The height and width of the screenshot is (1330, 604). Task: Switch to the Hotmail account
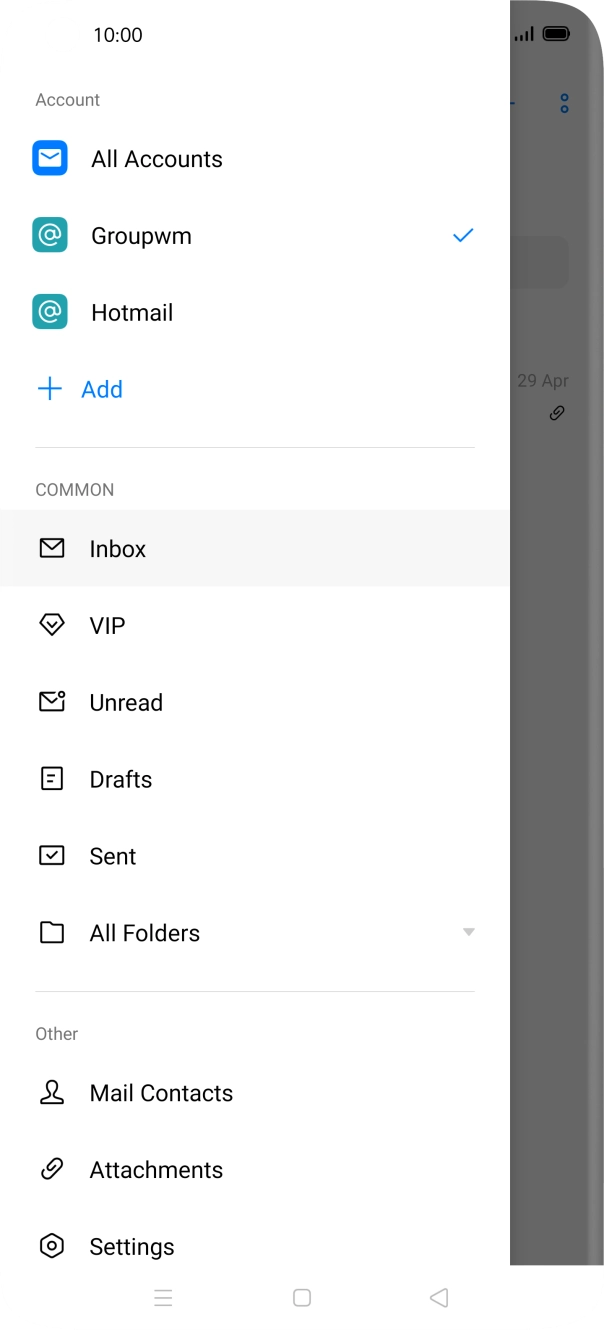point(132,312)
